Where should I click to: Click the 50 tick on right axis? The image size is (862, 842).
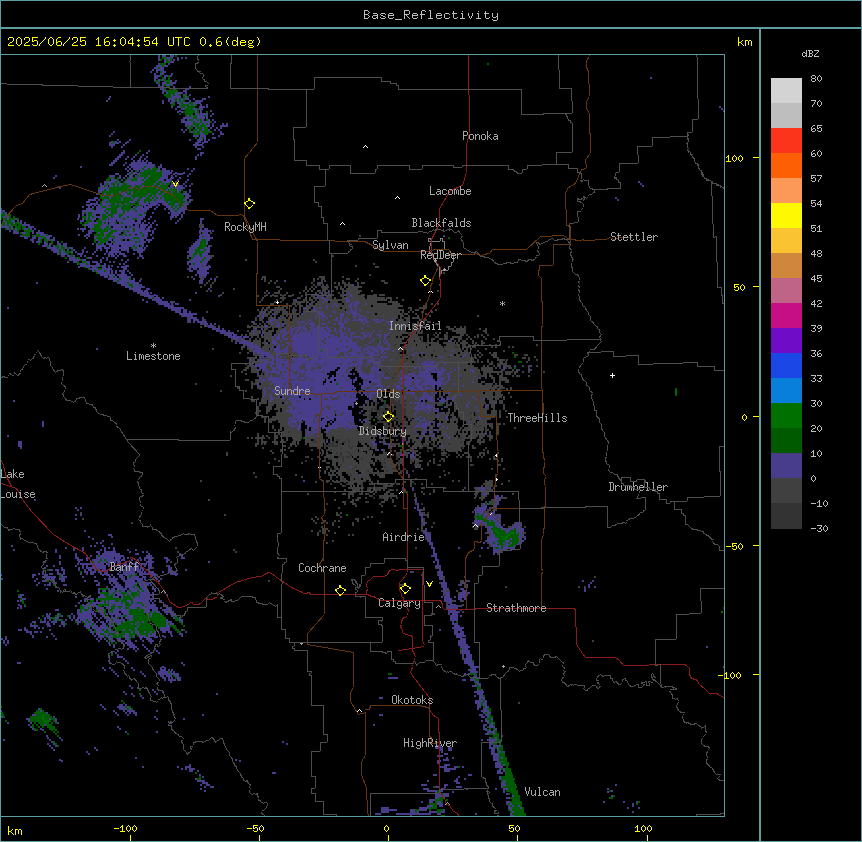coord(739,287)
